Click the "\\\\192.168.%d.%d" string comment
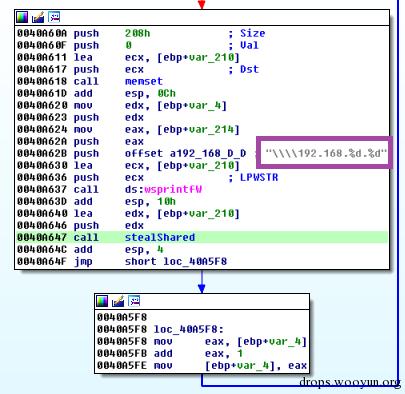Viewport: 405px width, 394px height. [x=326, y=153]
